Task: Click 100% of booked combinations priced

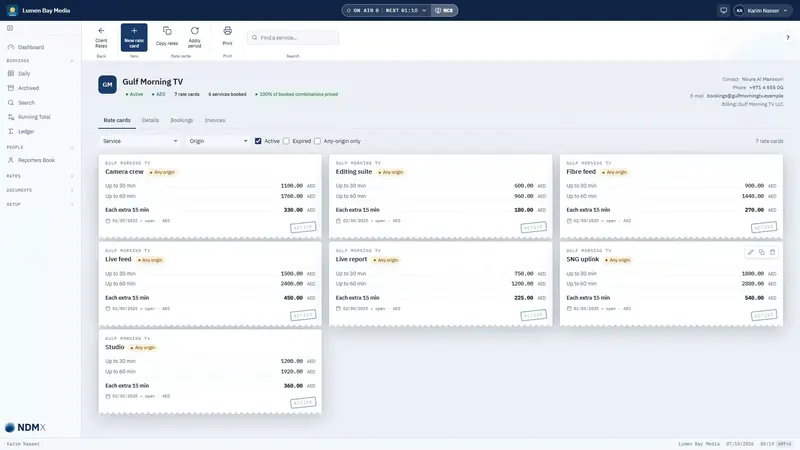Action: 296,94
